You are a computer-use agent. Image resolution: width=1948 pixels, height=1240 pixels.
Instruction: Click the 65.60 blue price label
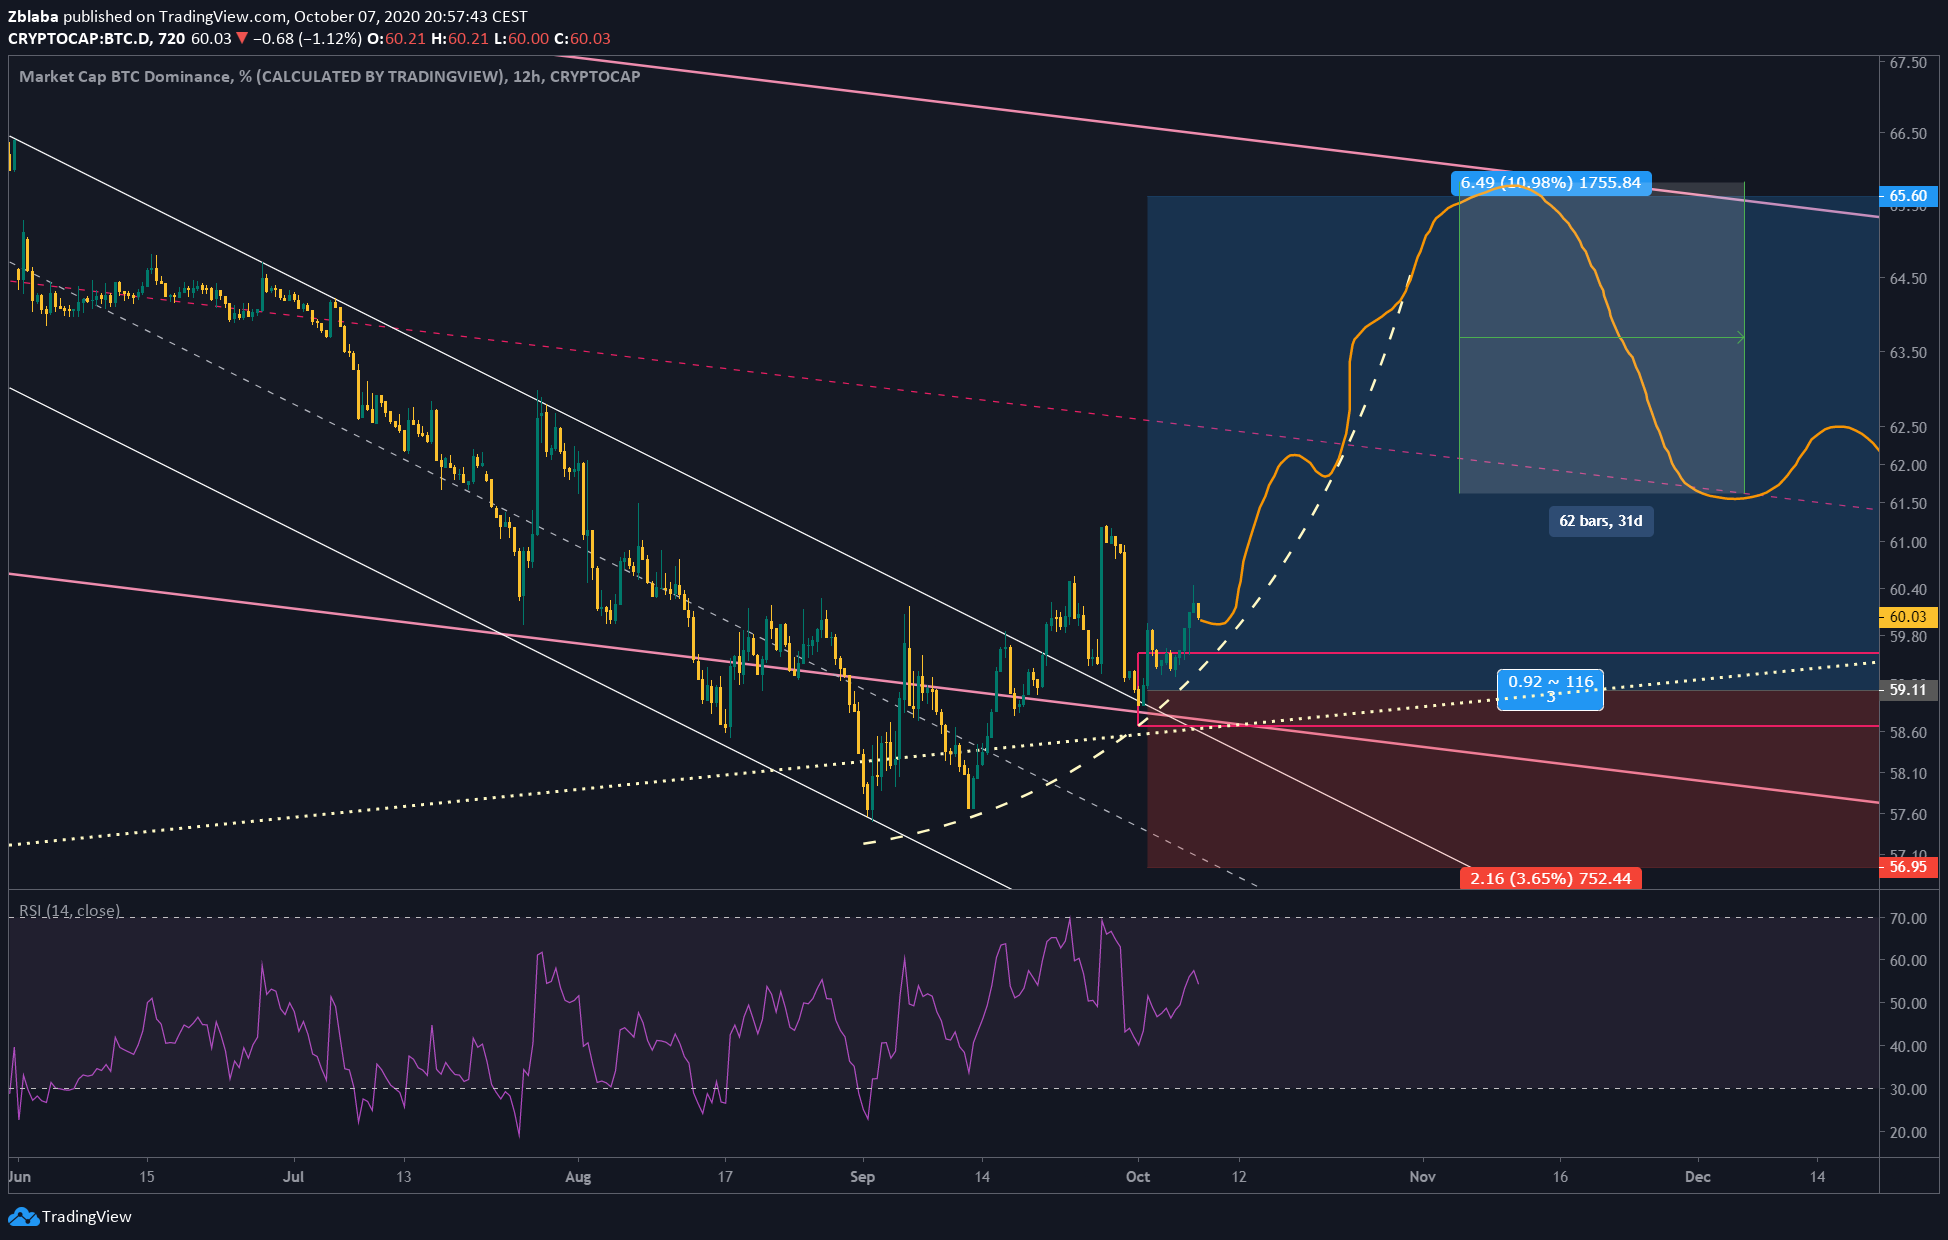[x=1908, y=196]
